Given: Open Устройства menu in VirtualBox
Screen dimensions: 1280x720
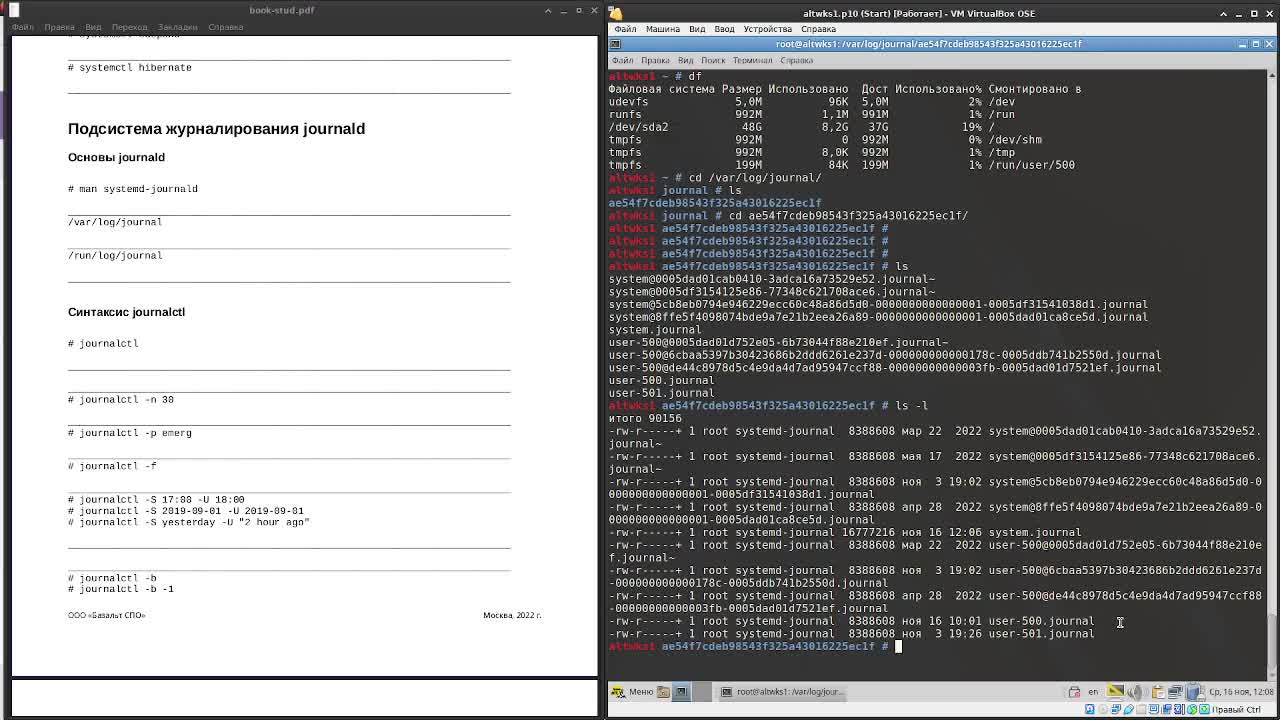Looking at the screenshot, I should [x=767, y=29].
